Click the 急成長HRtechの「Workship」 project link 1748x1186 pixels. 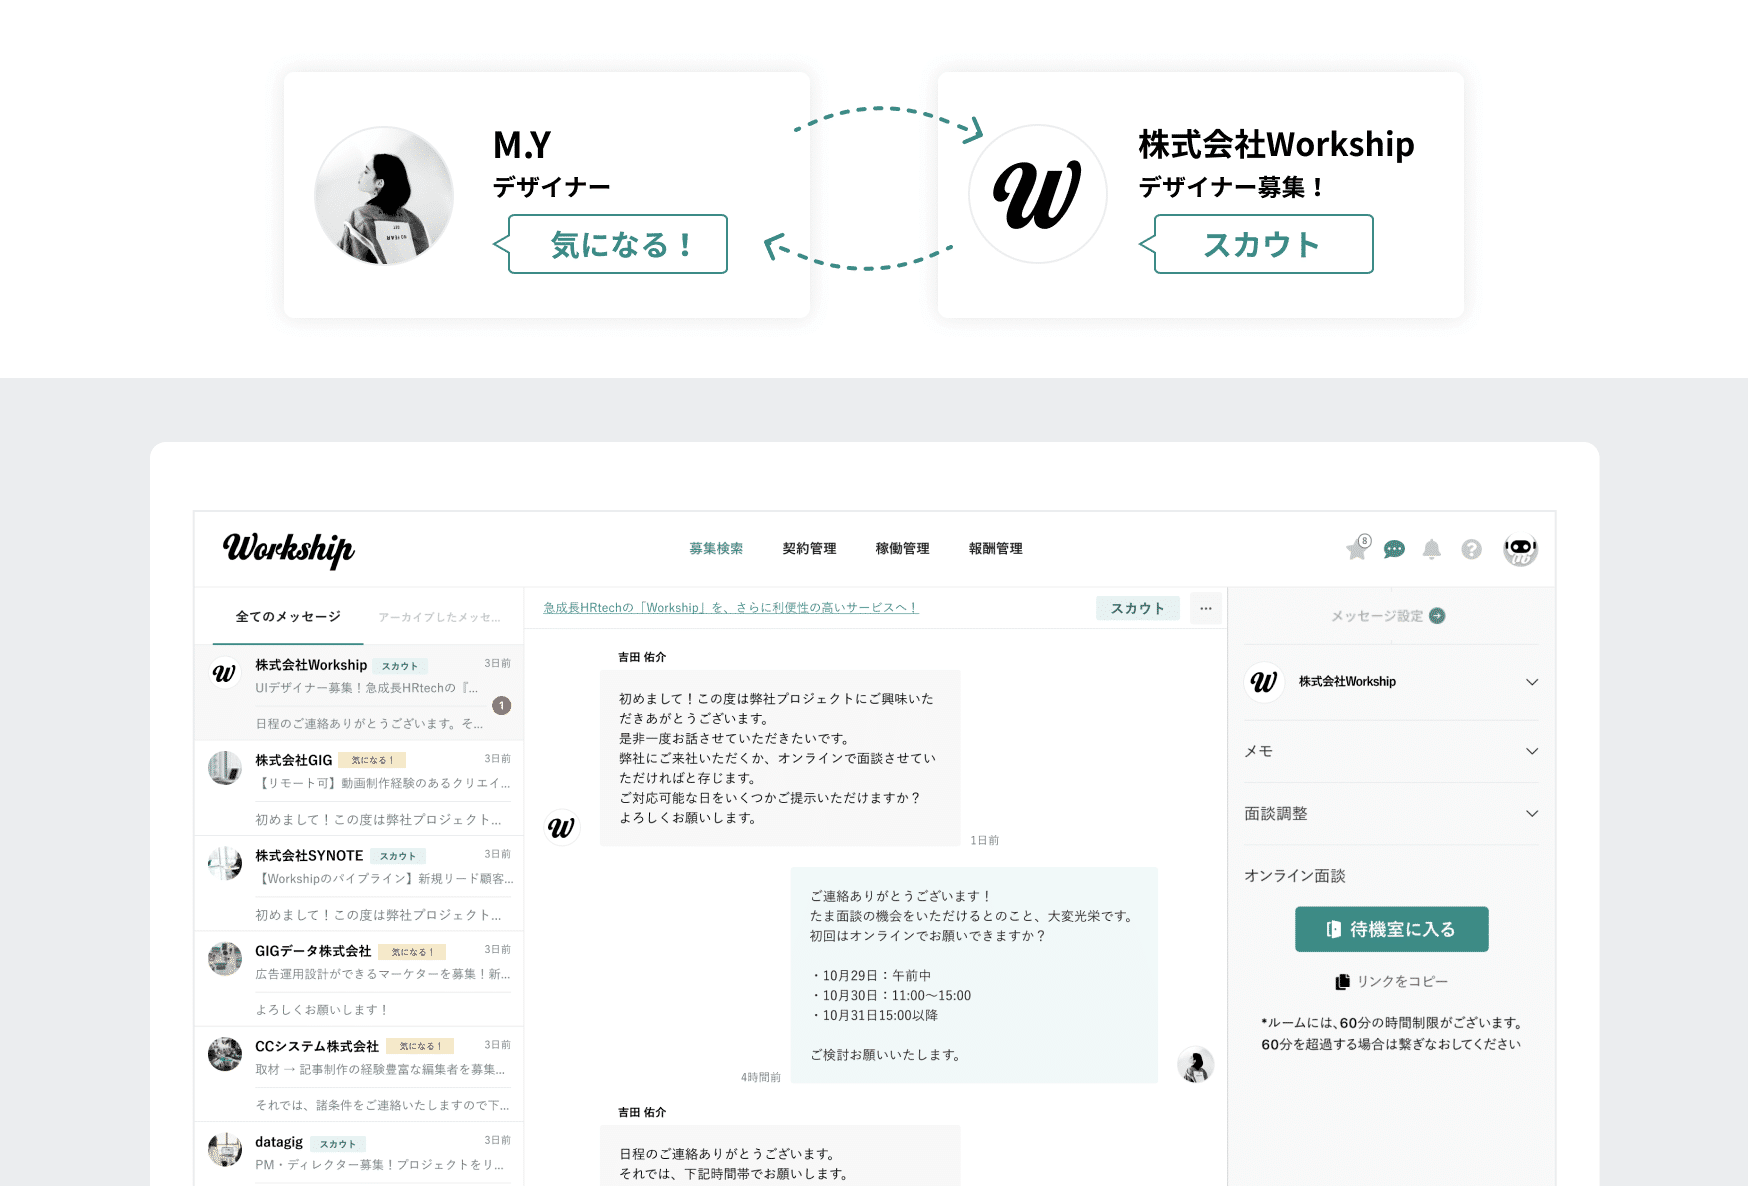[731, 608]
